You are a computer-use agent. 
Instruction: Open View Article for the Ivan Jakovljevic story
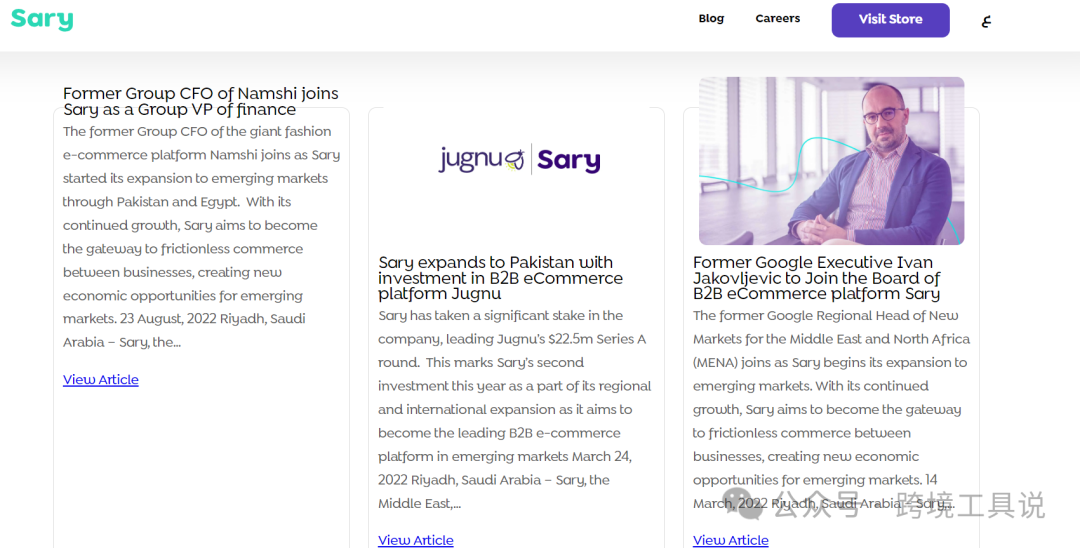click(730, 540)
